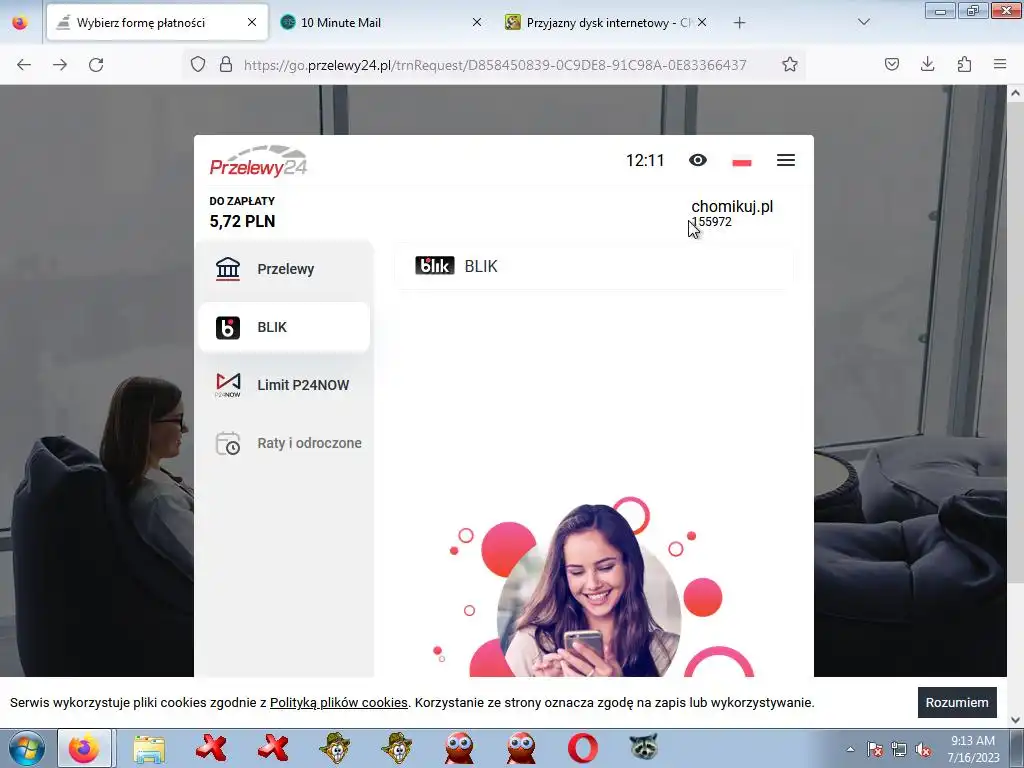Open Opera browser from taskbar

coord(583,748)
